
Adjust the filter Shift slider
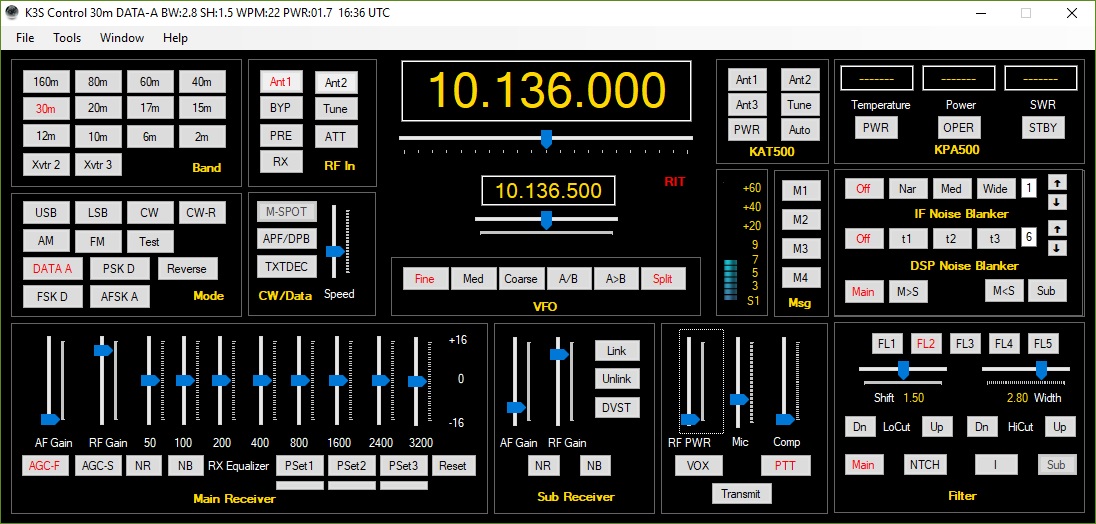click(x=903, y=369)
